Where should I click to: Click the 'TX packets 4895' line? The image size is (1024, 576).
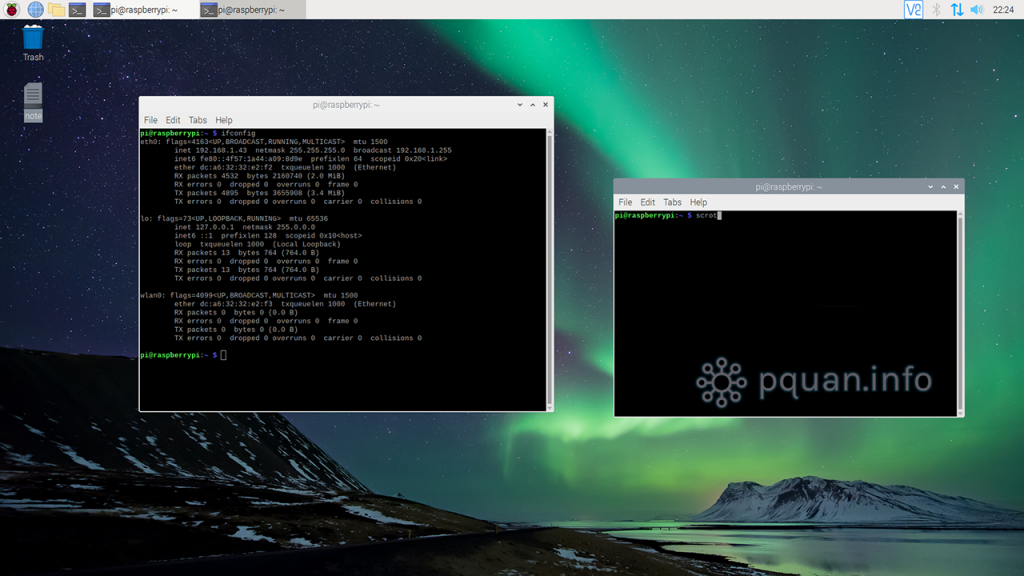(x=259, y=193)
